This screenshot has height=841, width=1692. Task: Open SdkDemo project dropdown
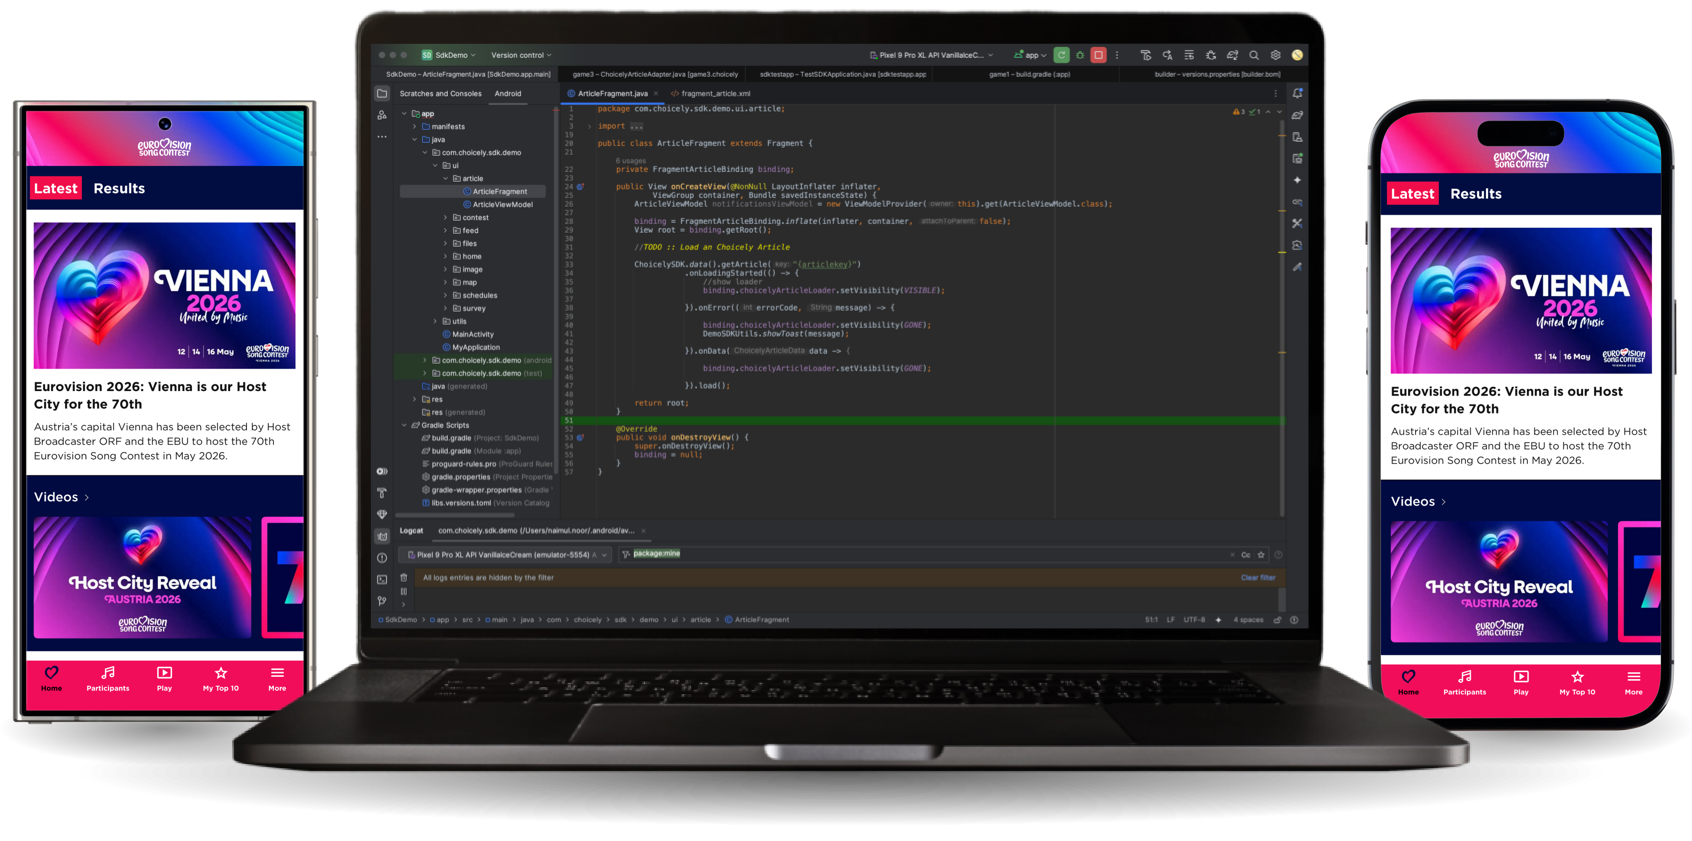[x=449, y=55]
